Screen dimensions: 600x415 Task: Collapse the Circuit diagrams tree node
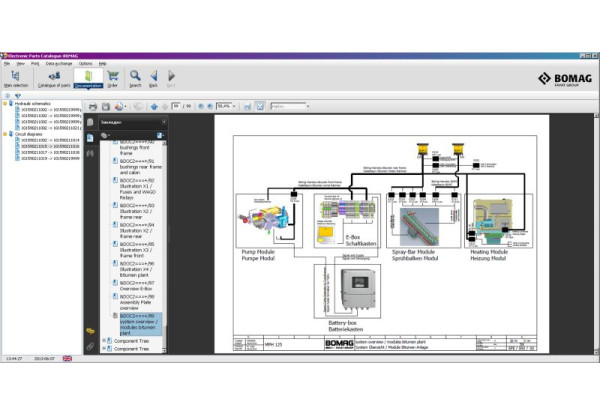point(4,134)
